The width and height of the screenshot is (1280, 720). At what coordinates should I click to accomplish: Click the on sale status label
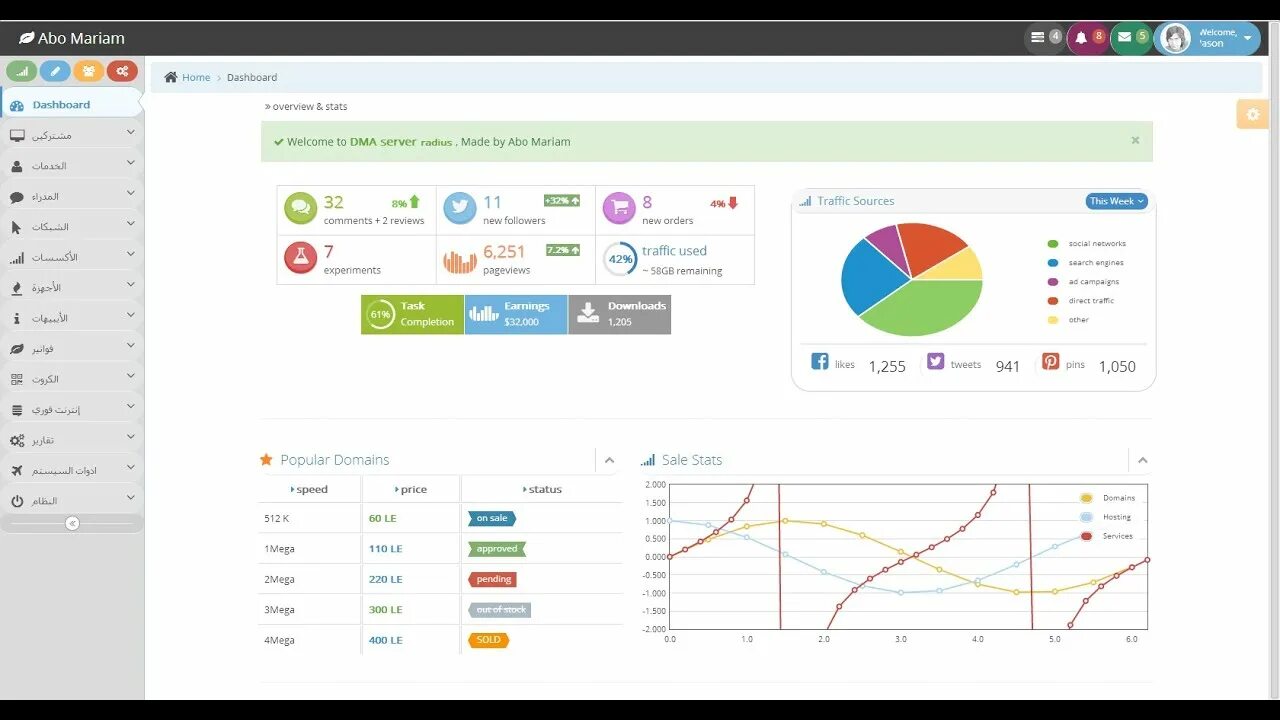[492, 518]
